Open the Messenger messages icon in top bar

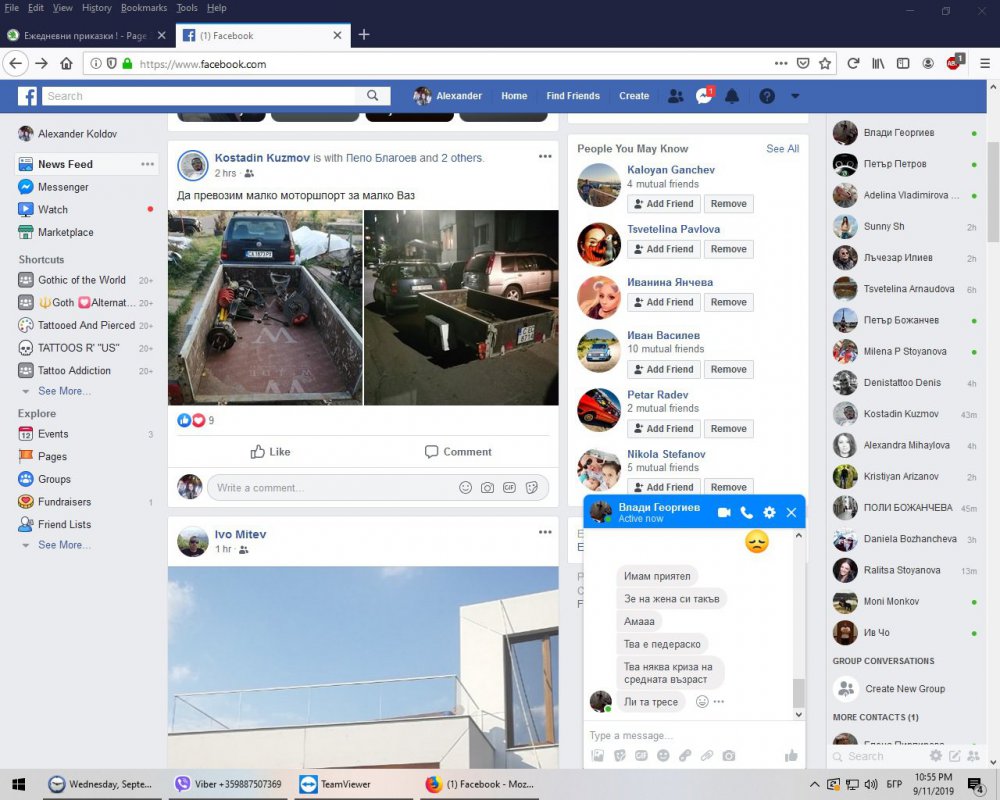click(704, 96)
